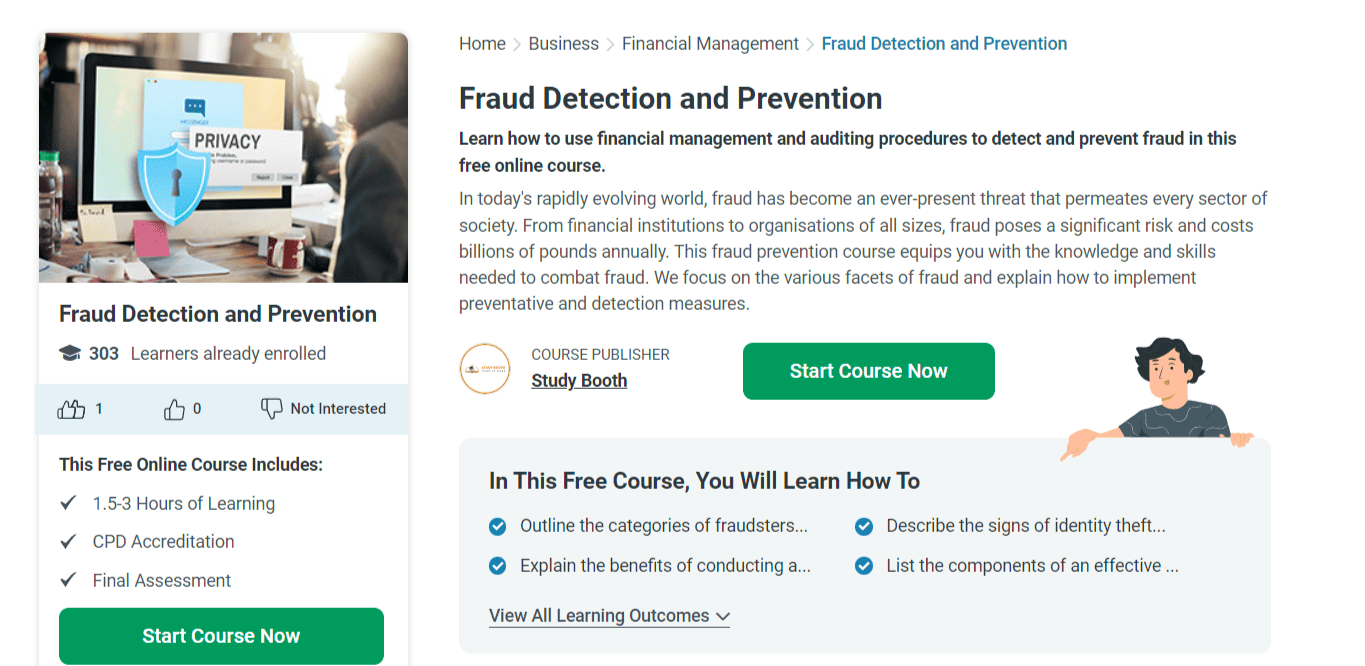The width and height of the screenshot is (1365, 666).
Task: Click the chevron after Financial Management breadcrumb
Action: [810, 43]
